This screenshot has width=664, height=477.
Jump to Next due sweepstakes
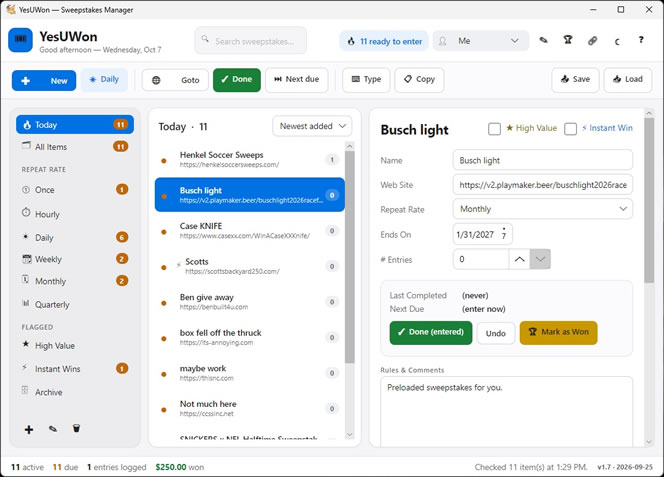point(297,80)
